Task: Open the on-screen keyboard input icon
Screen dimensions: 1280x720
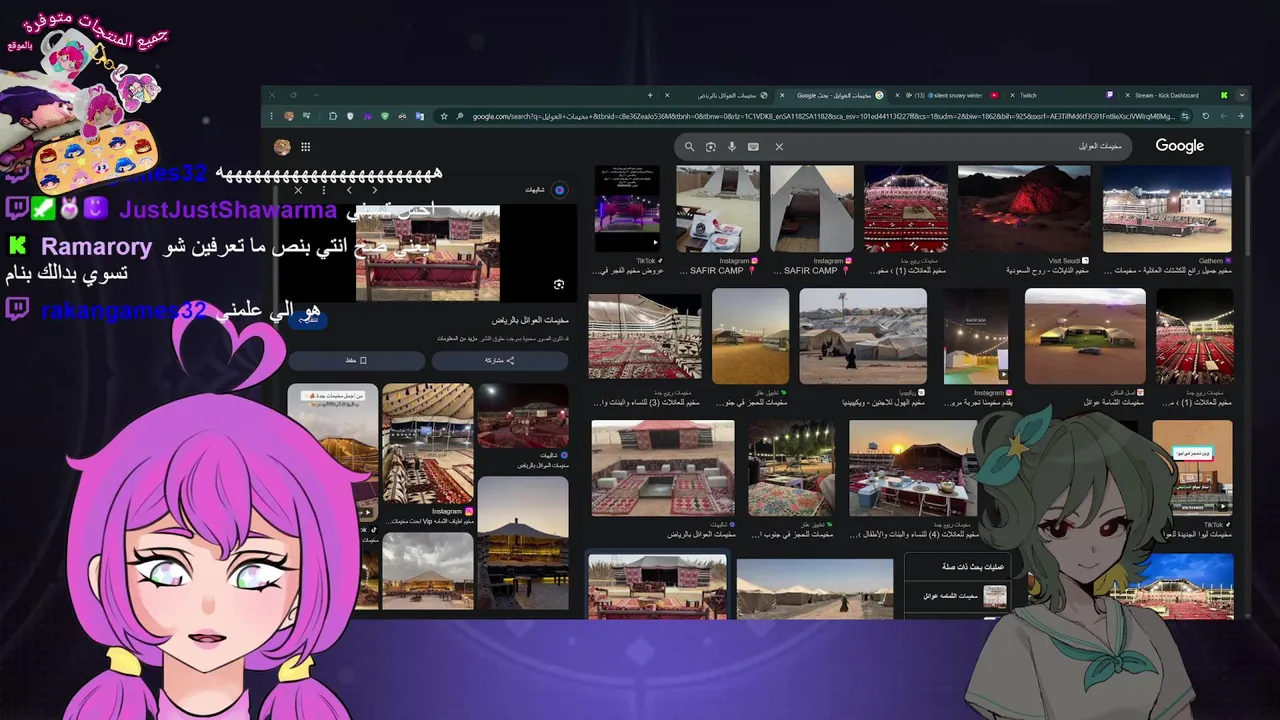Action: click(753, 147)
